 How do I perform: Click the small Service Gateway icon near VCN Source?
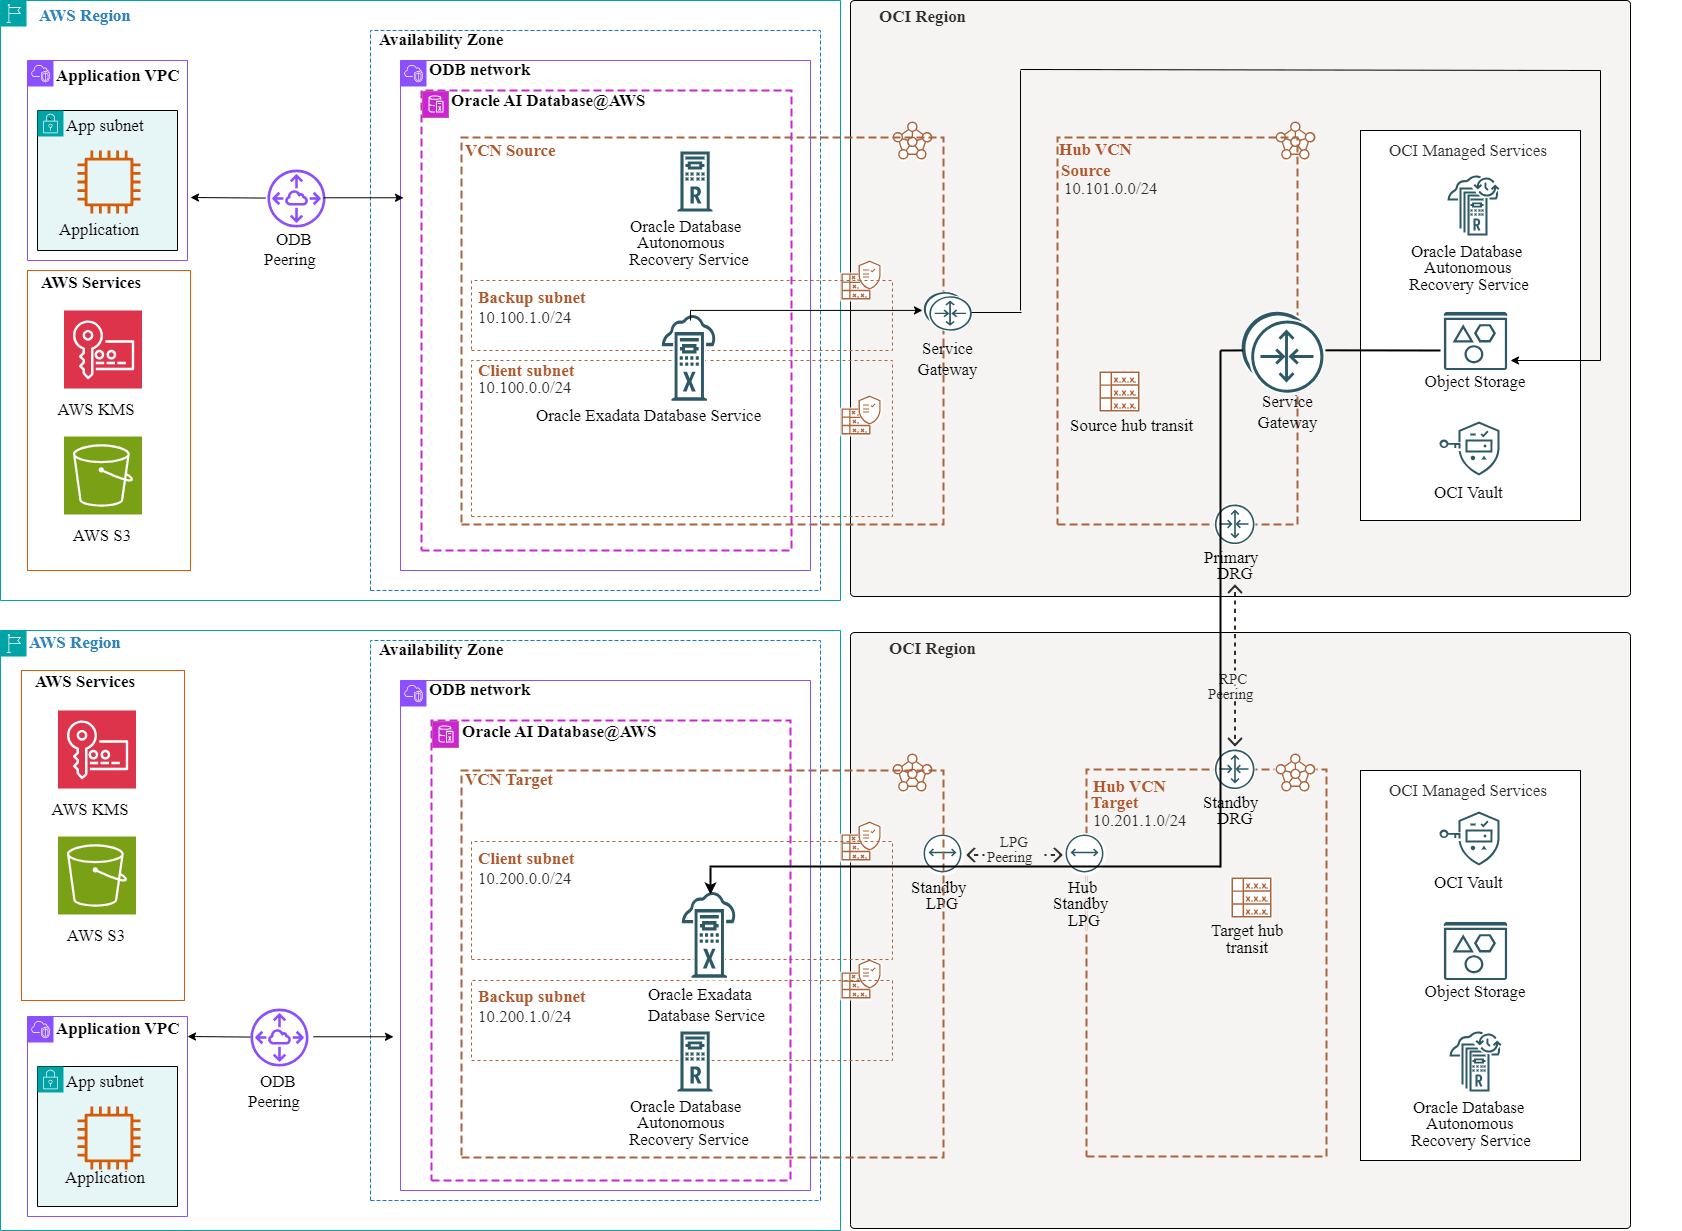pos(948,313)
